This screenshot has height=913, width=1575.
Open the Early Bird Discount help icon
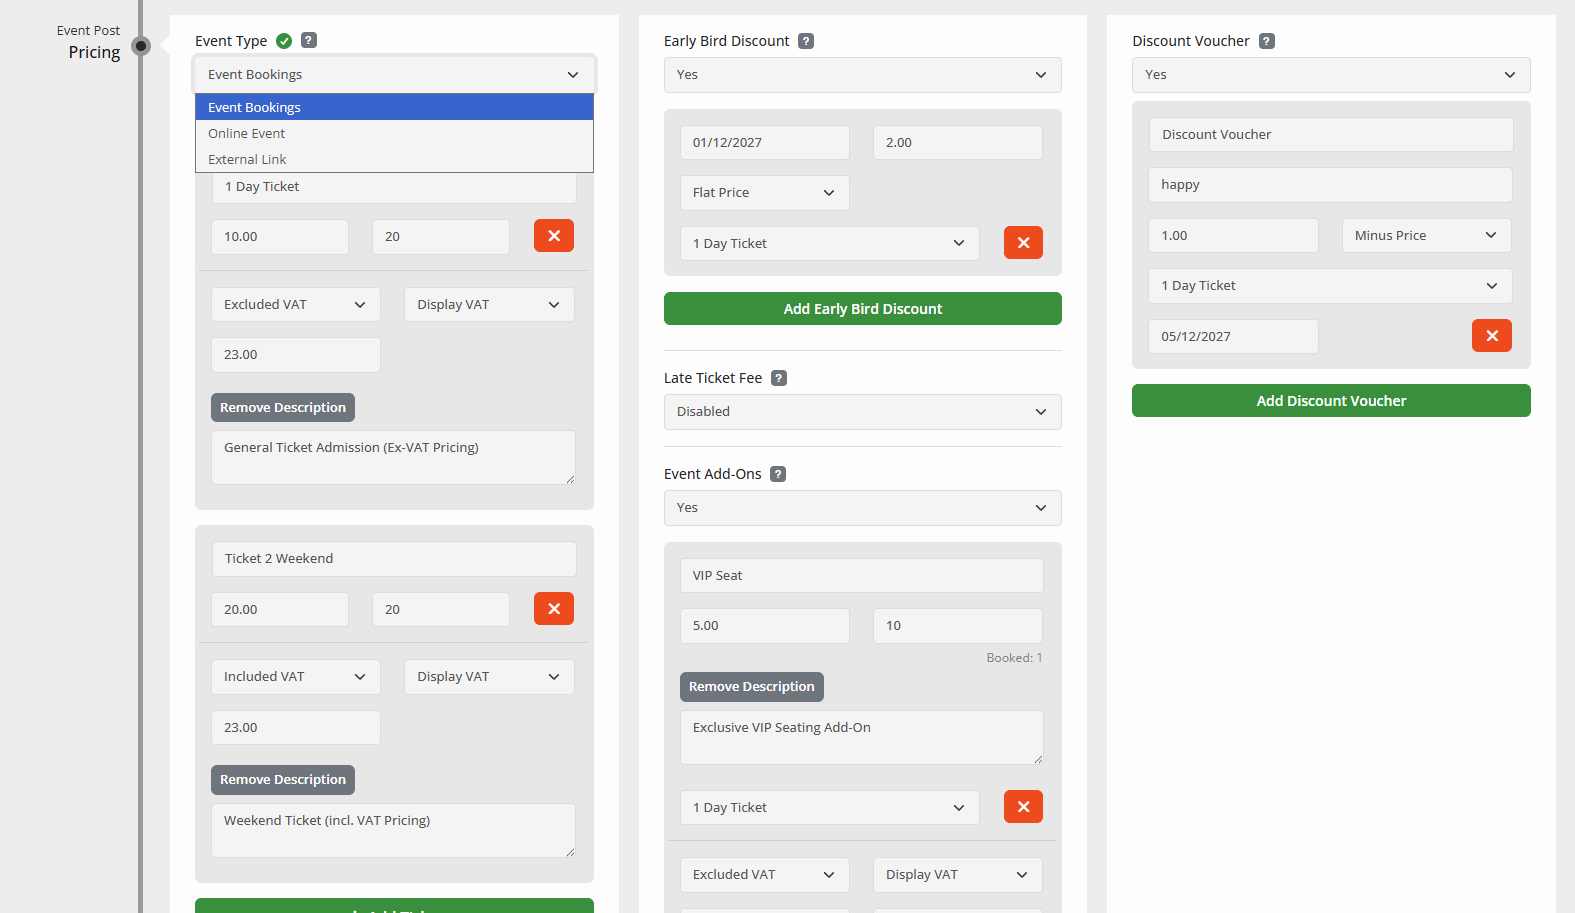click(806, 41)
